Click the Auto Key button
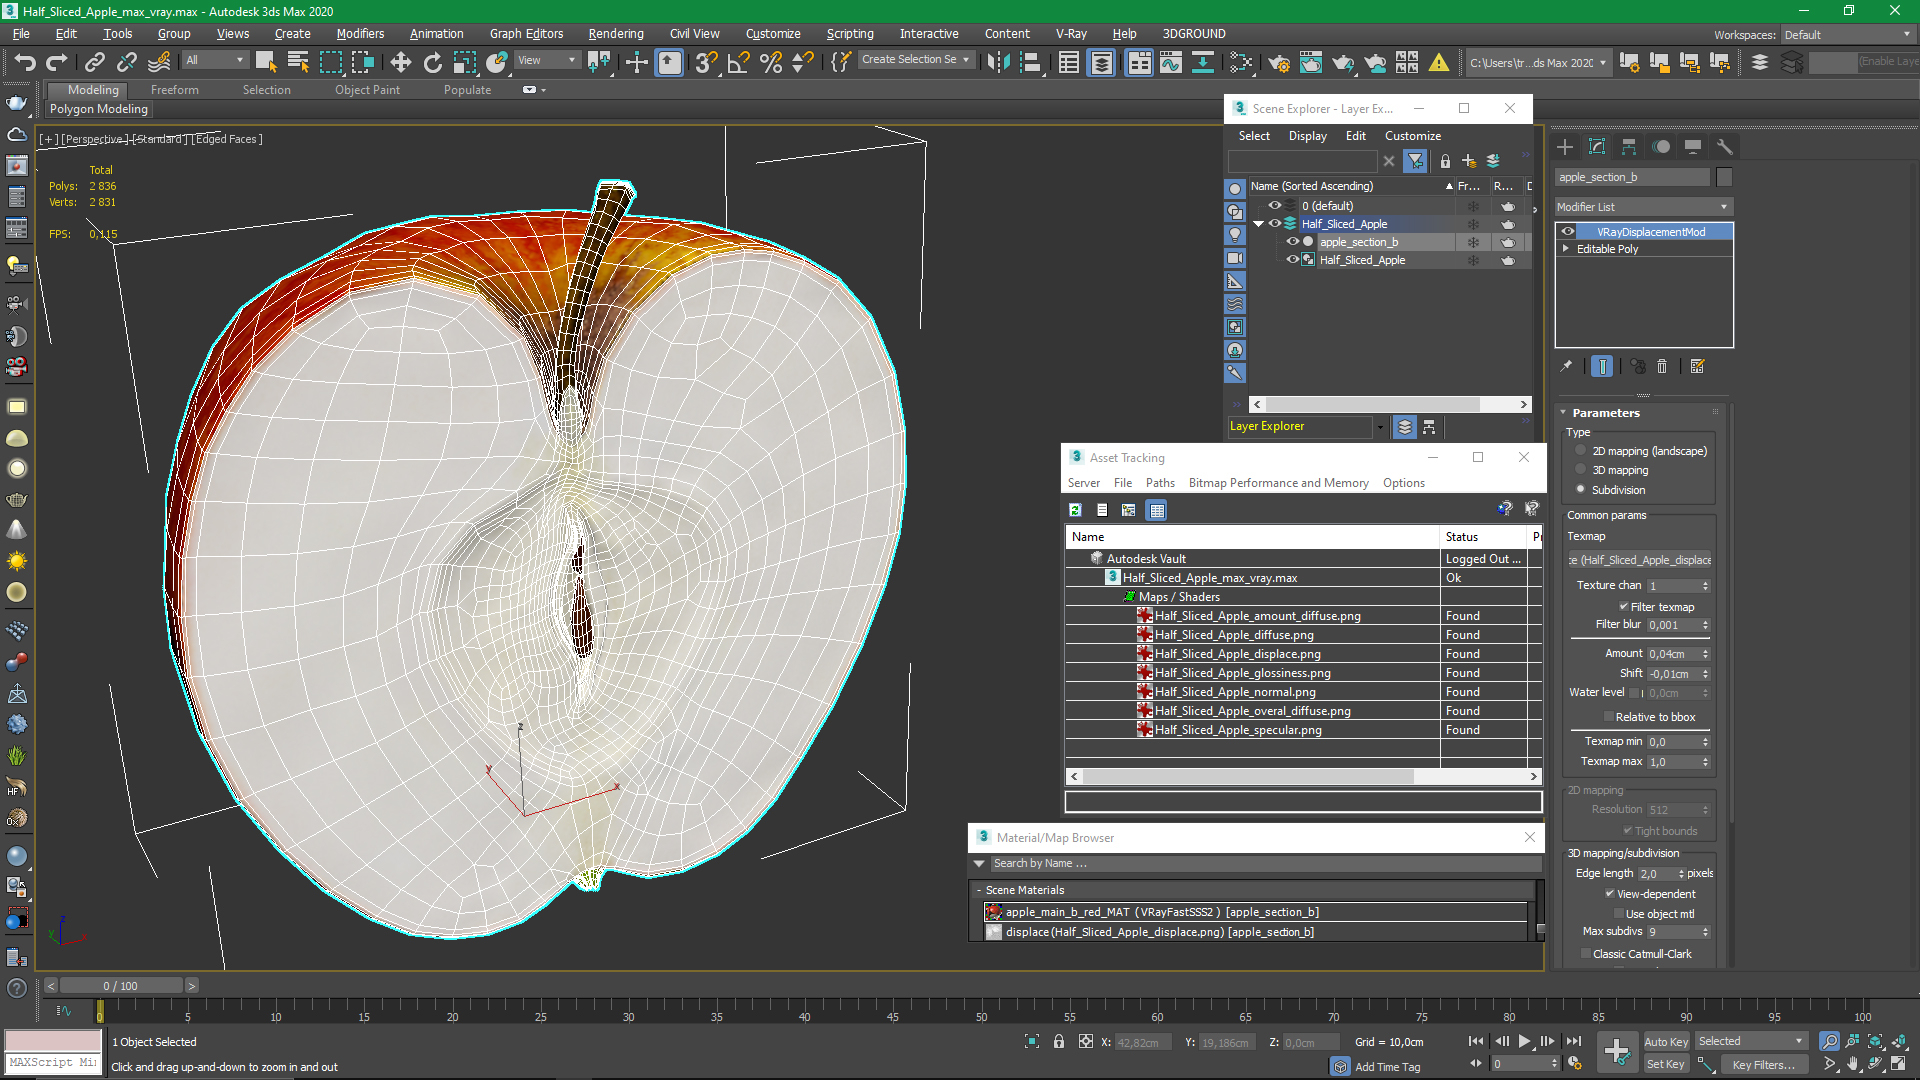 point(1666,1041)
